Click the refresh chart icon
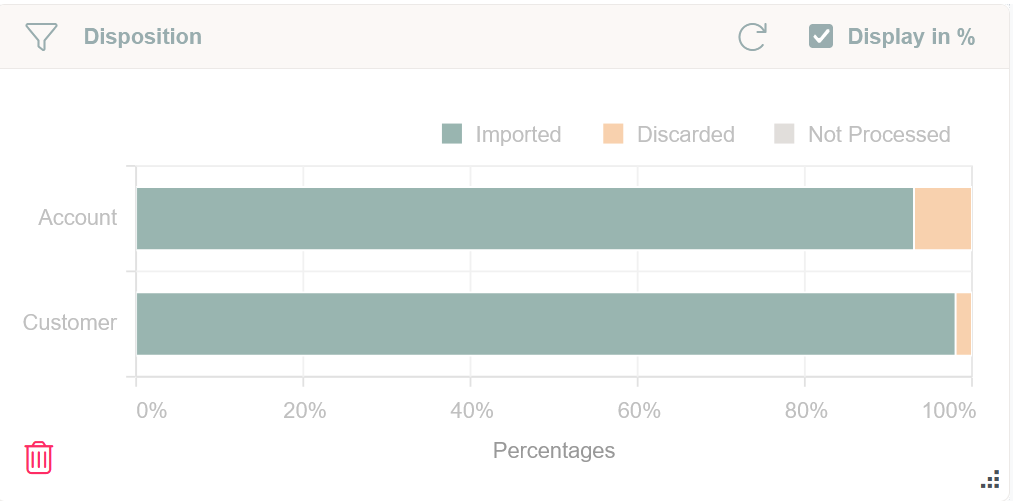Image resolution: width=1013 pixels, height=501 pixels. pos(752,37)
